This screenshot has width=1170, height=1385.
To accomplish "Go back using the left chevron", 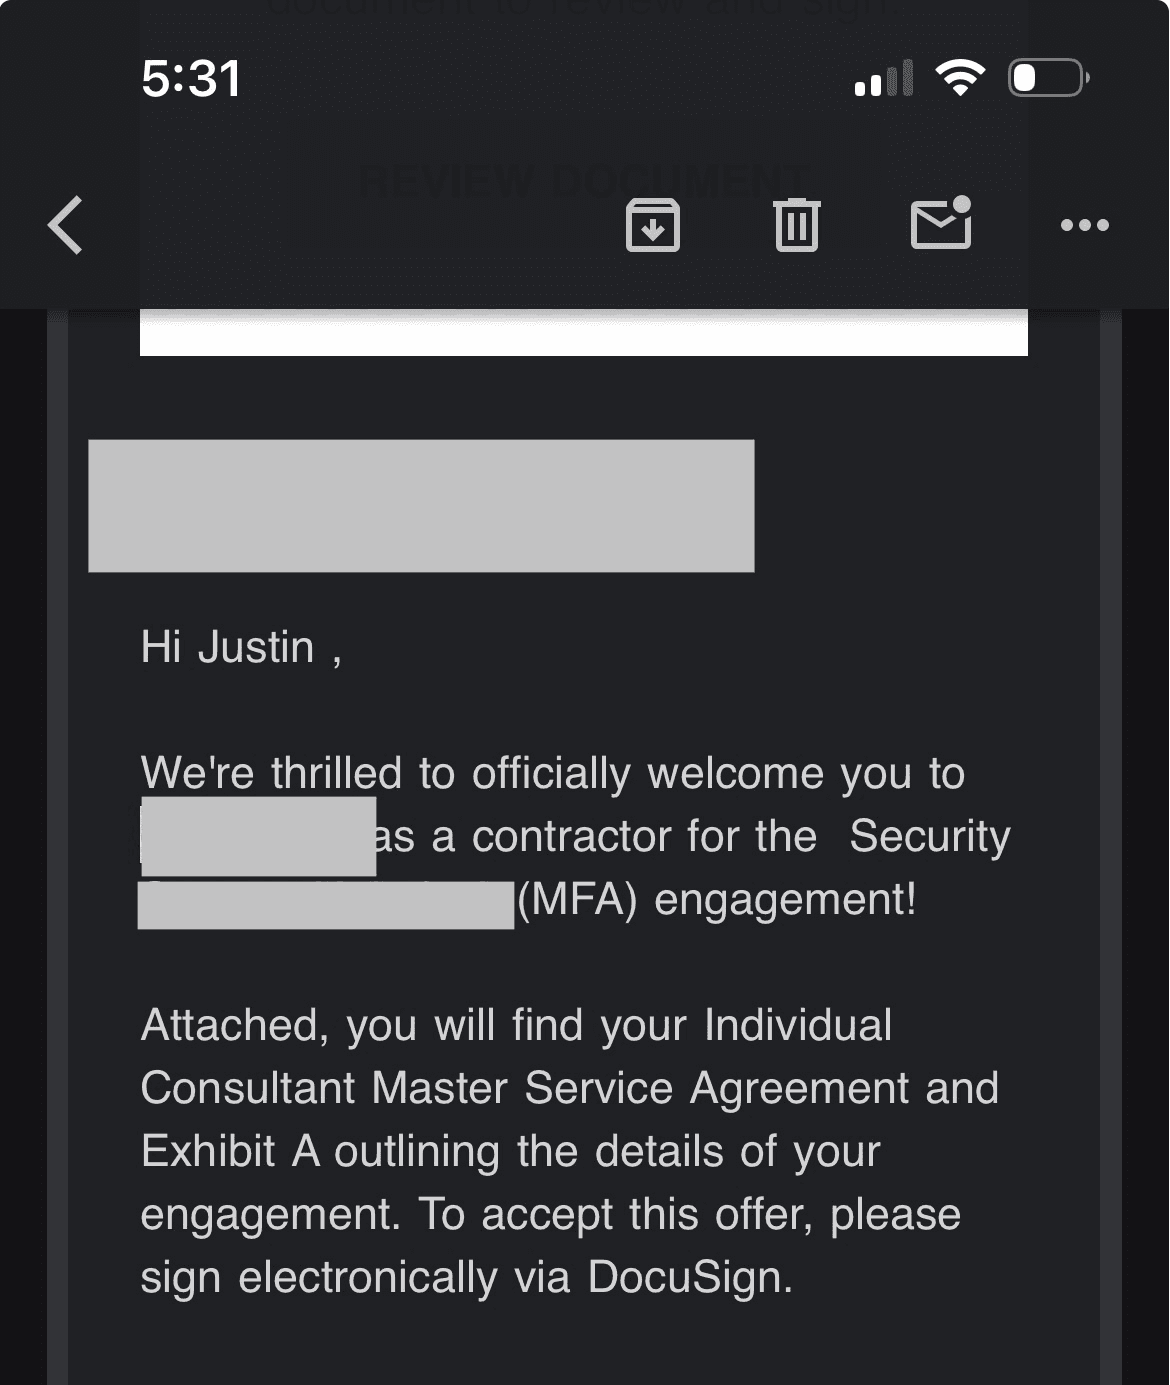I will click(x=65, y=225).
